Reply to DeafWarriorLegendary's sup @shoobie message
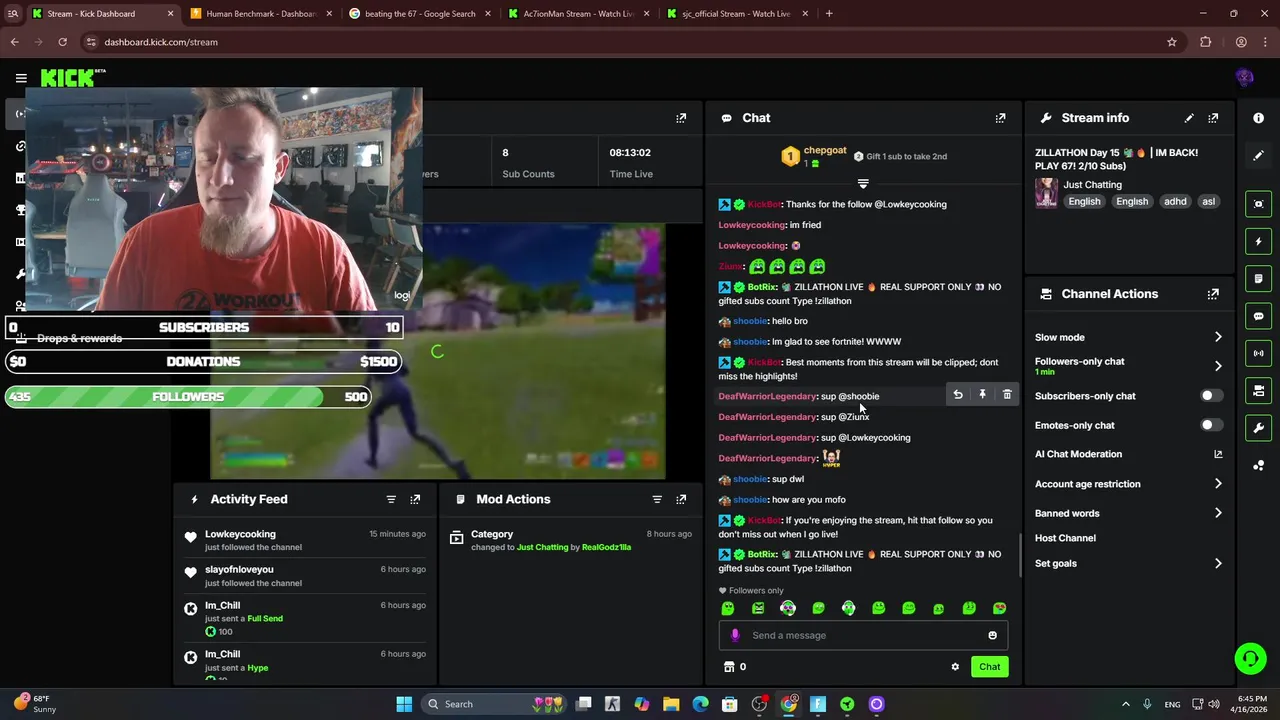Viewport: 1280px width, 720px height. coord(958,395)
